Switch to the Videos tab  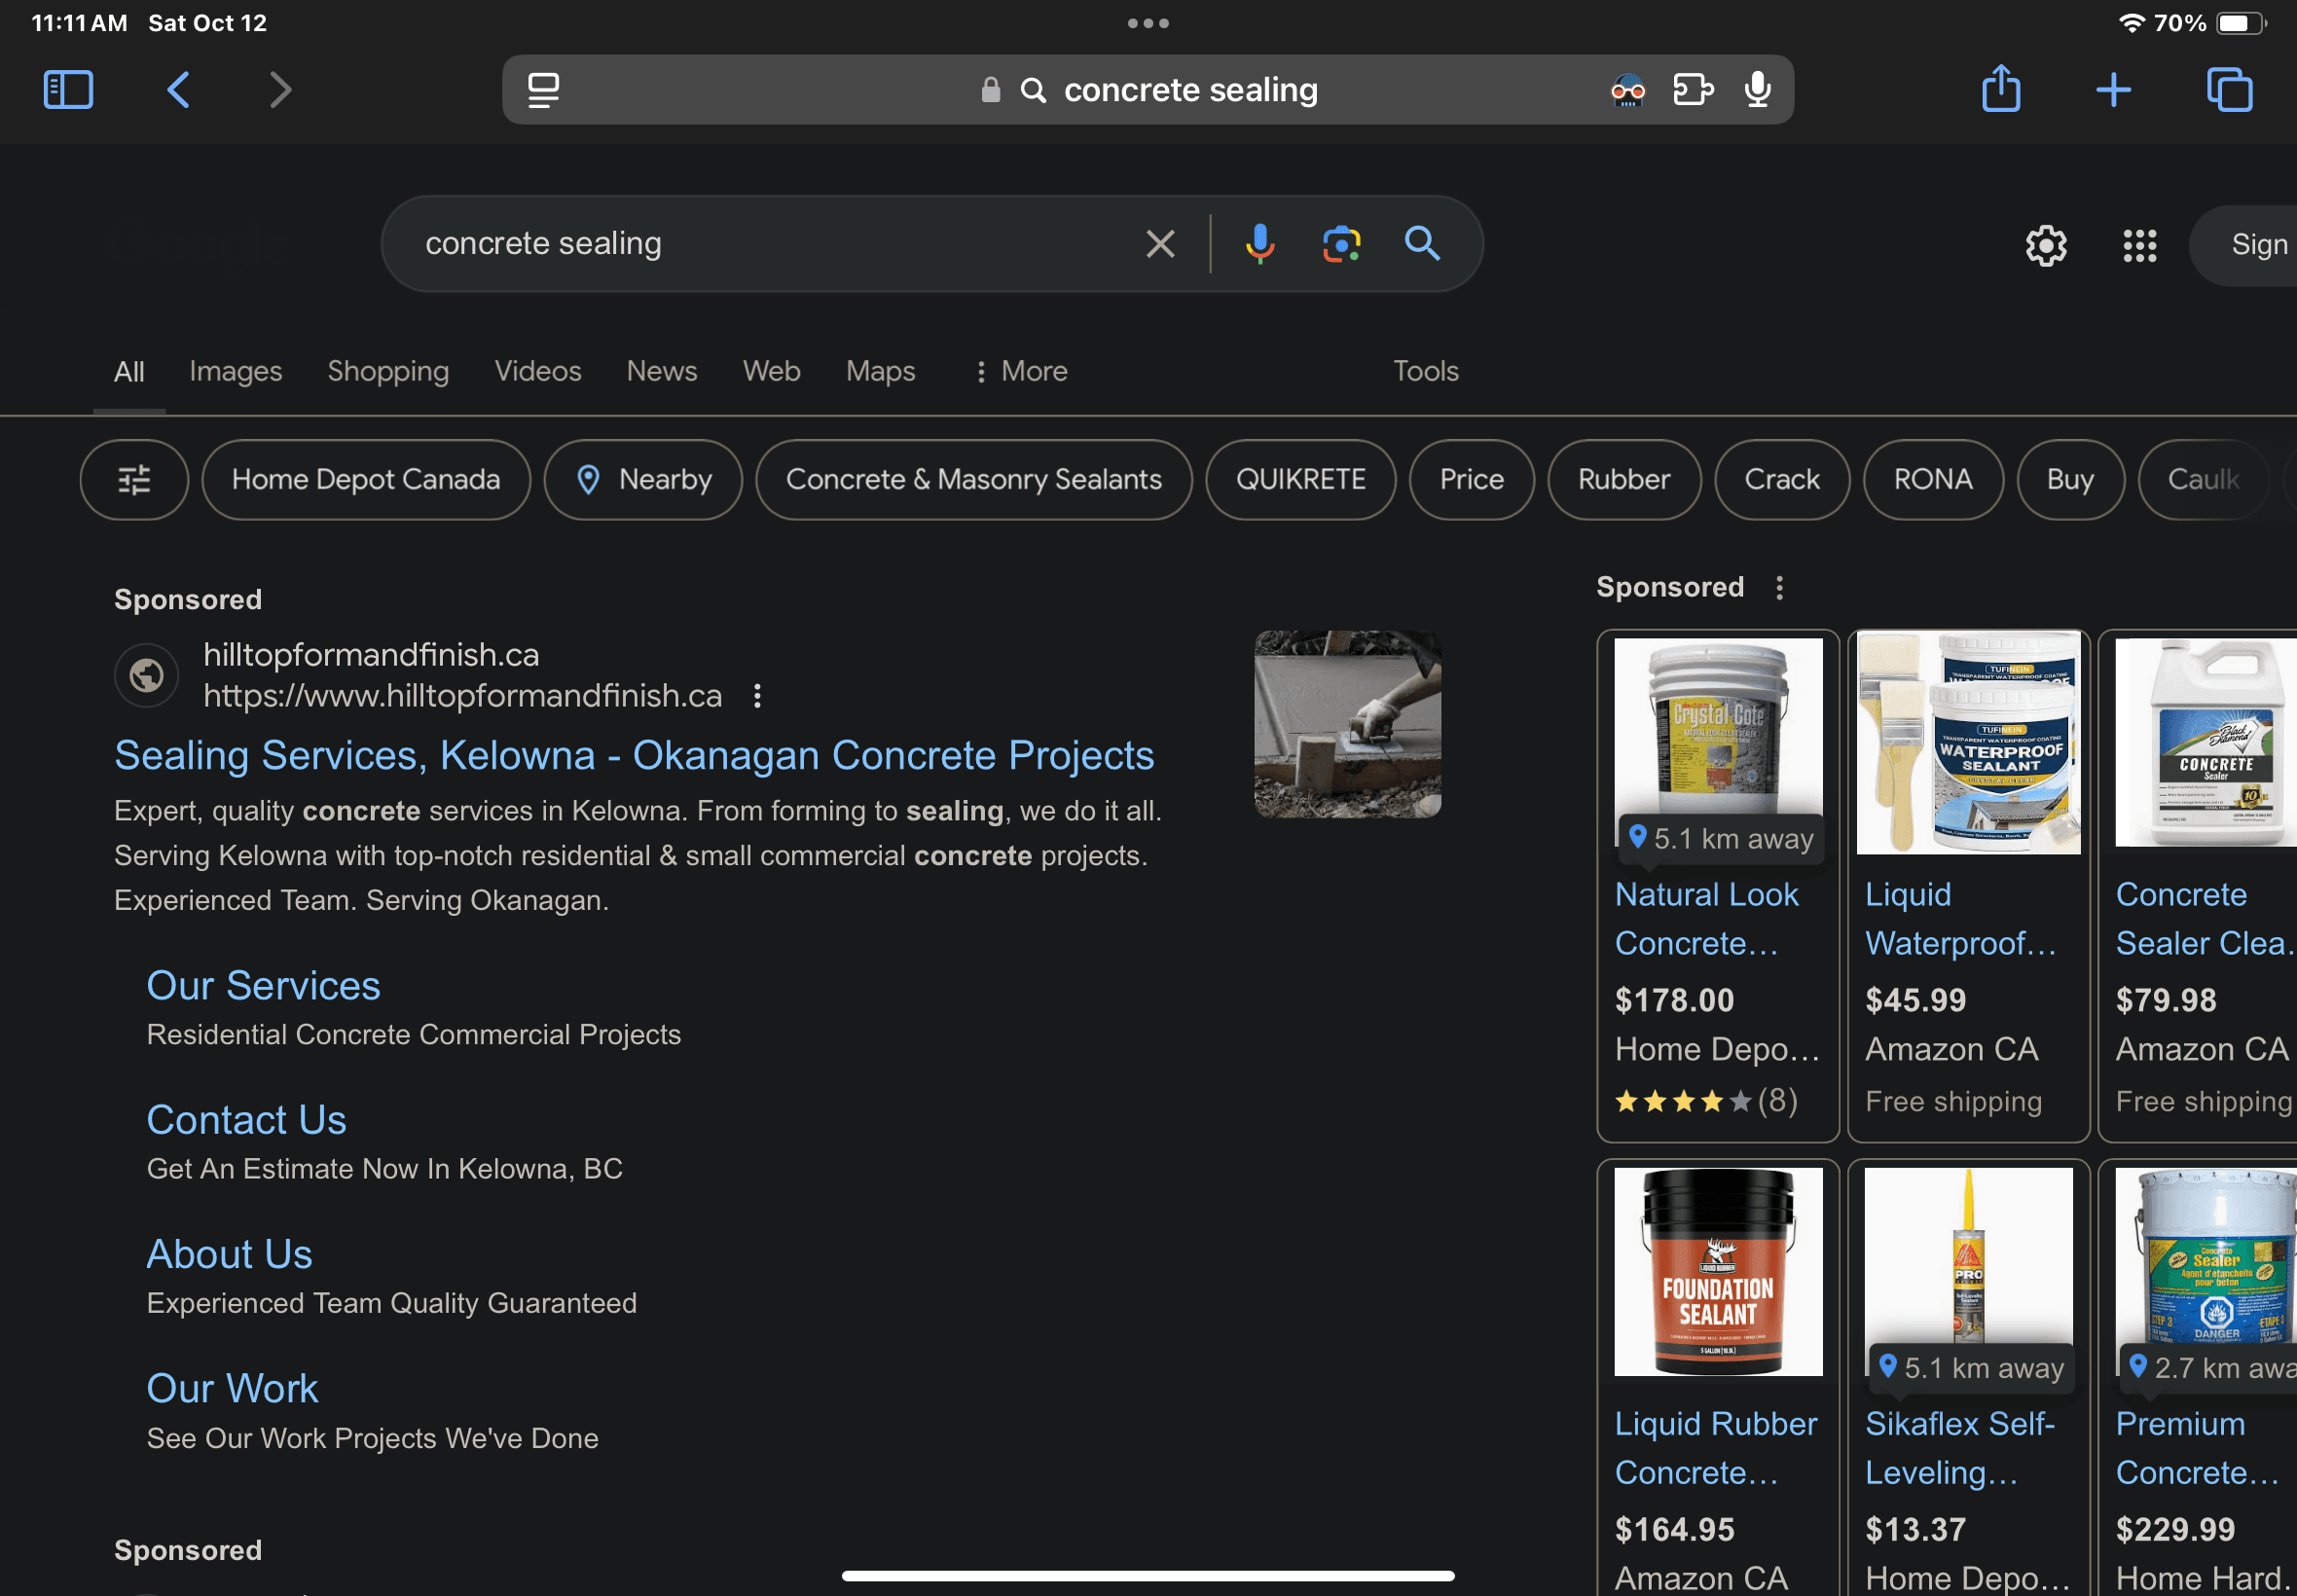(x=538, y=371)
